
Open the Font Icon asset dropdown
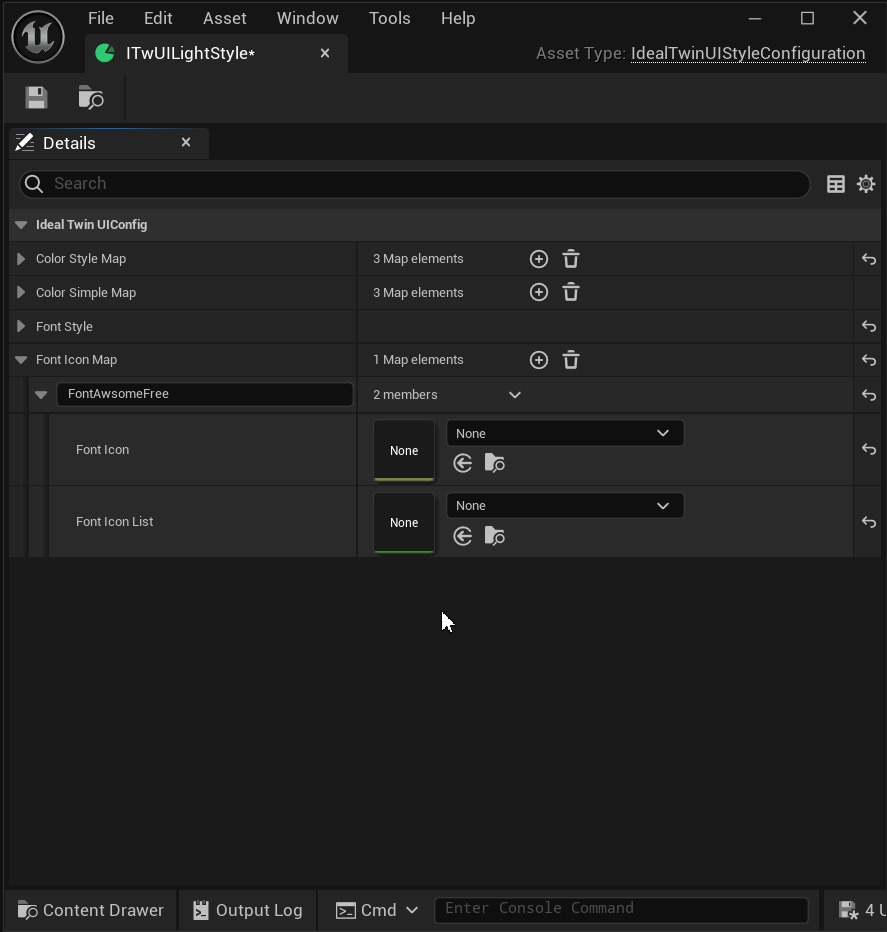tap(564, 433)
